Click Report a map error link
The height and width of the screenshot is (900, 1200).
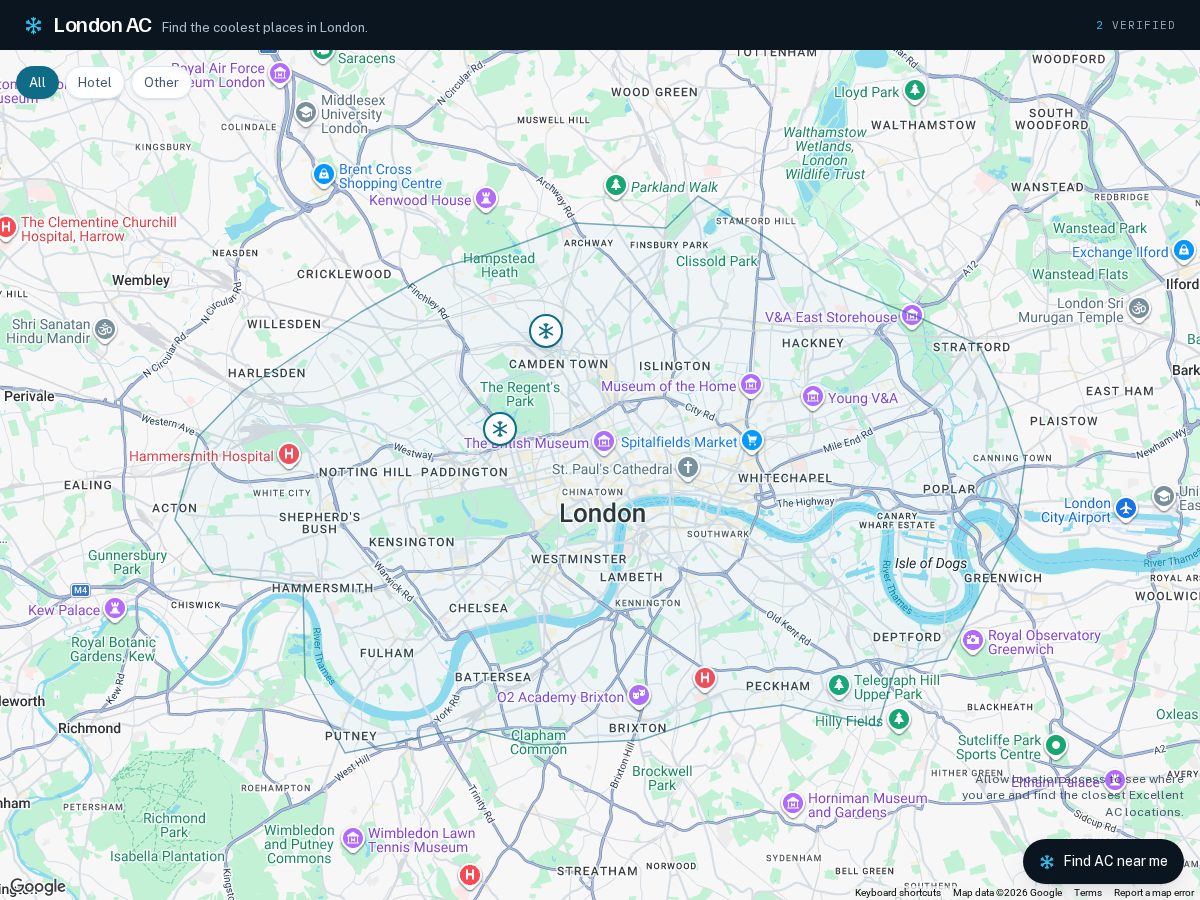[1154, 893]
